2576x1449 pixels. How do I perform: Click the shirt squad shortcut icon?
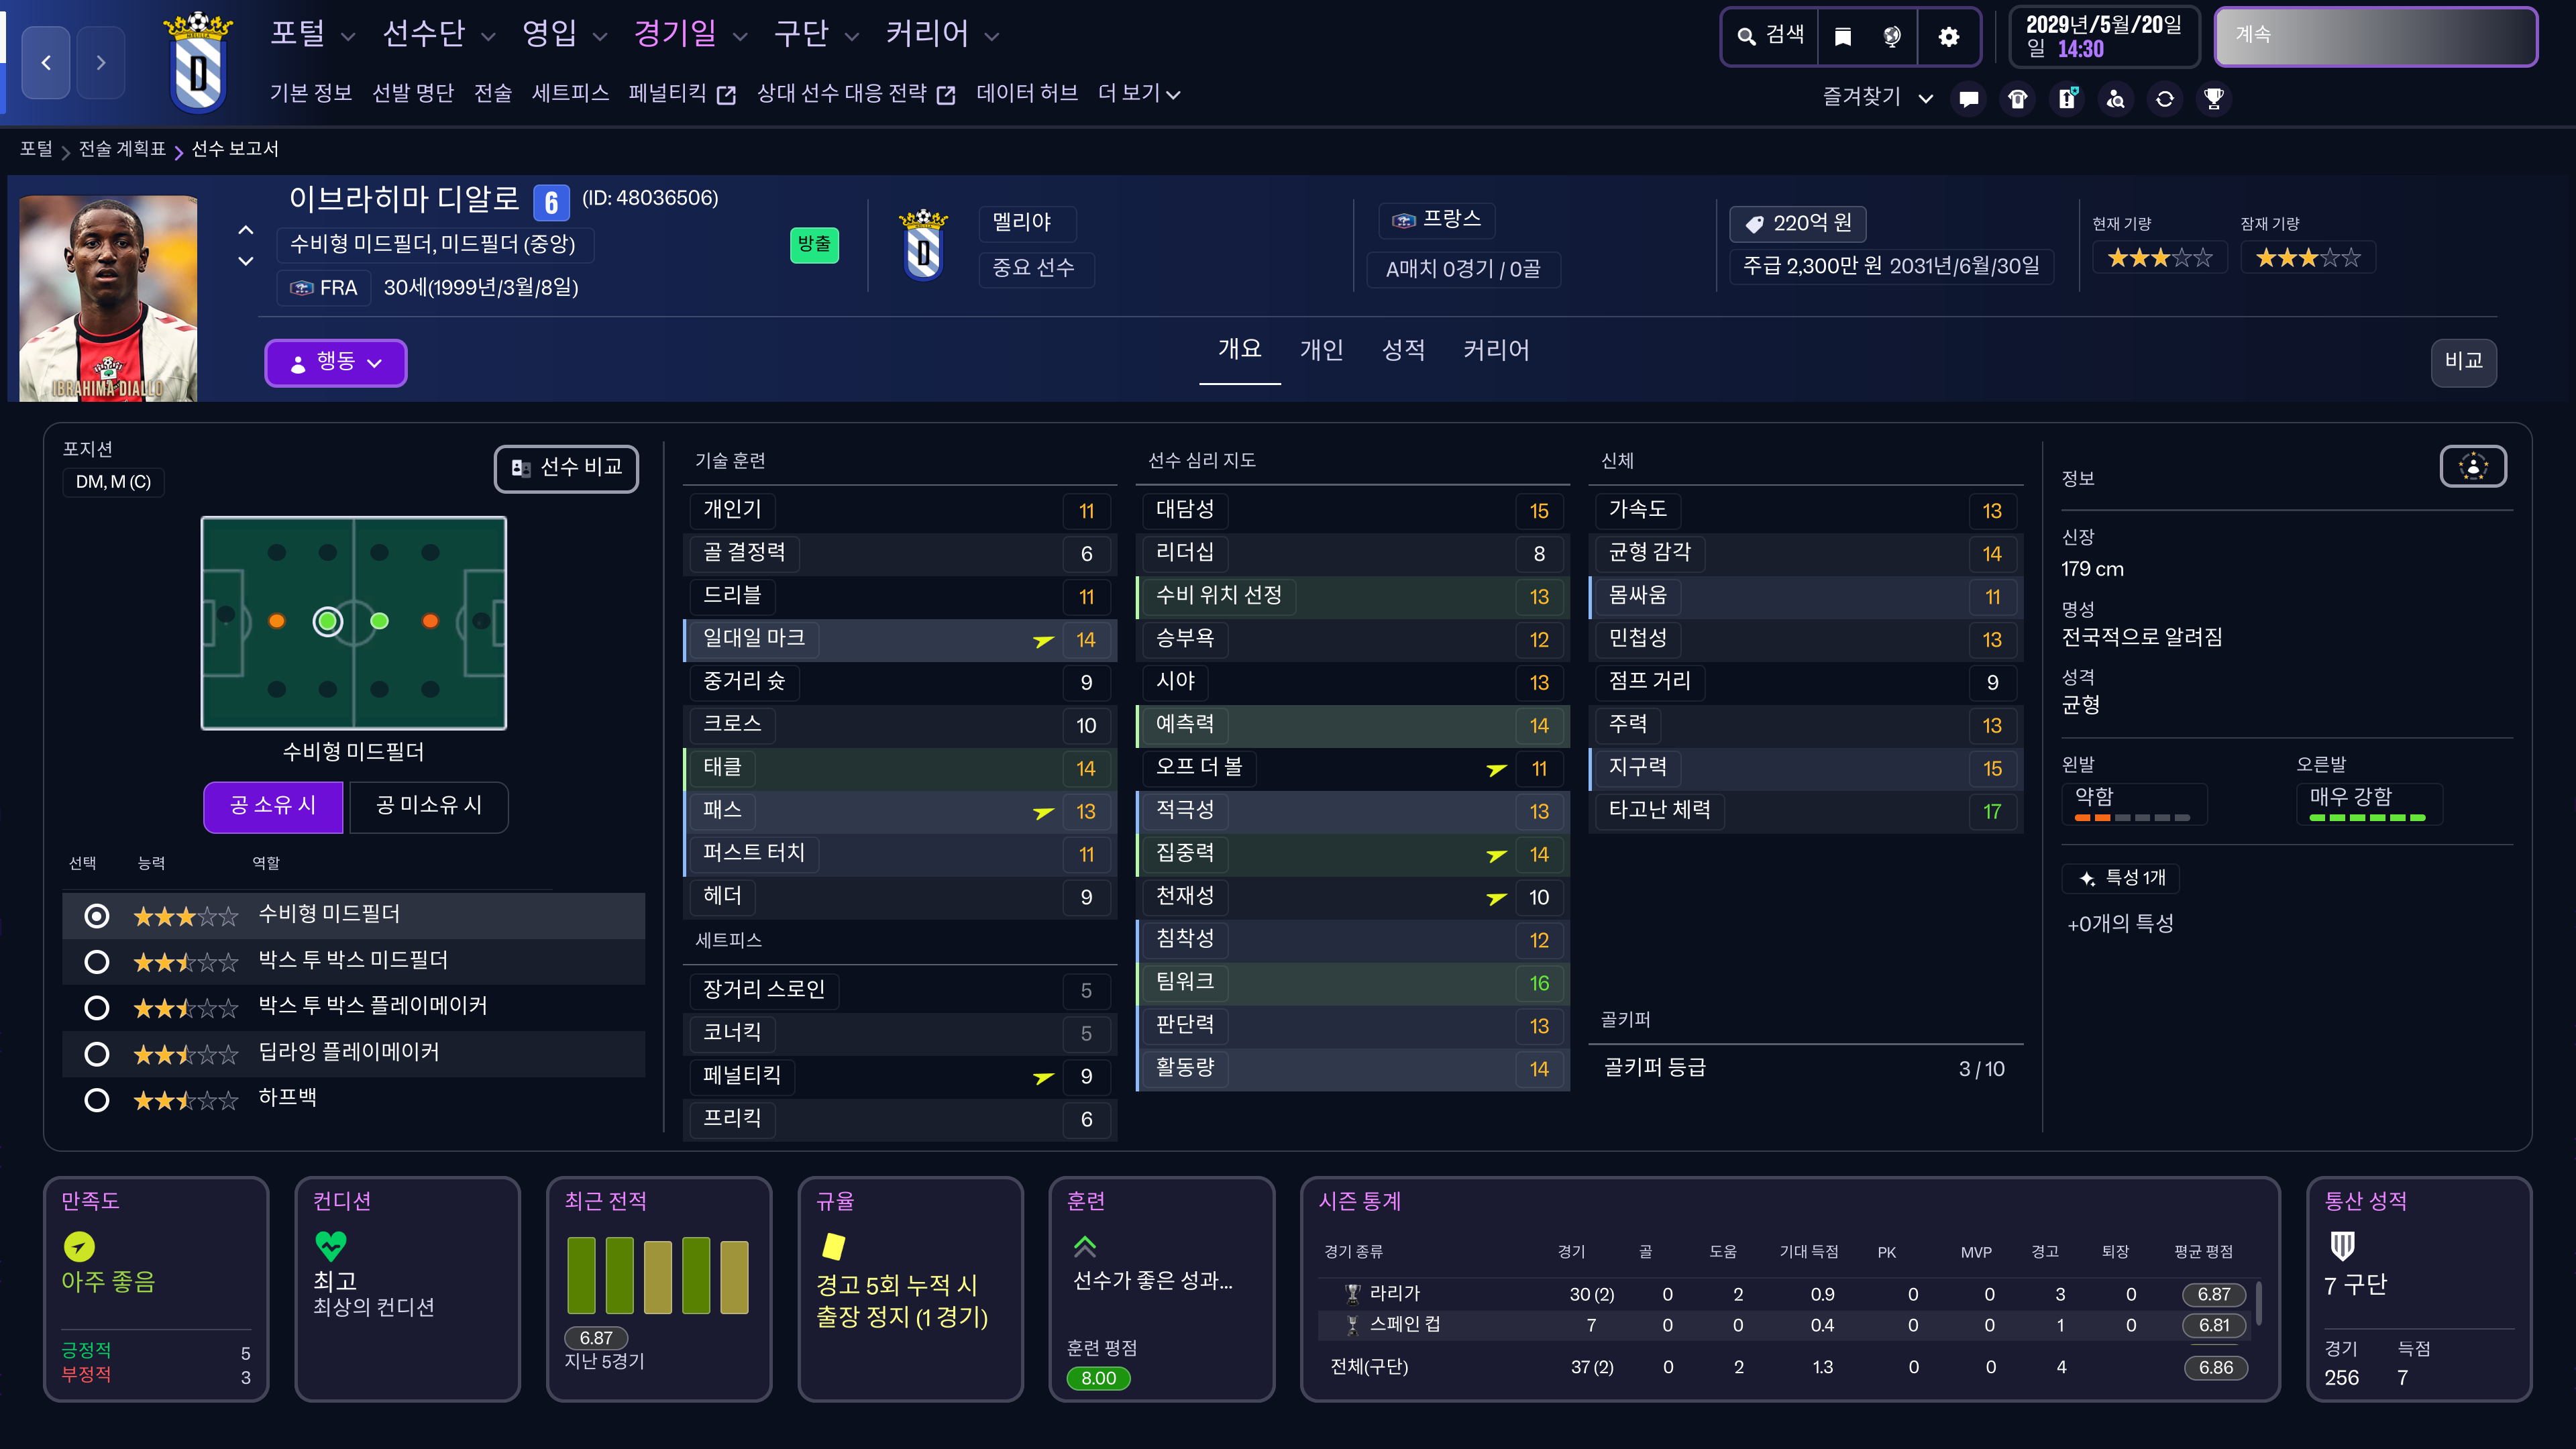2018,99
